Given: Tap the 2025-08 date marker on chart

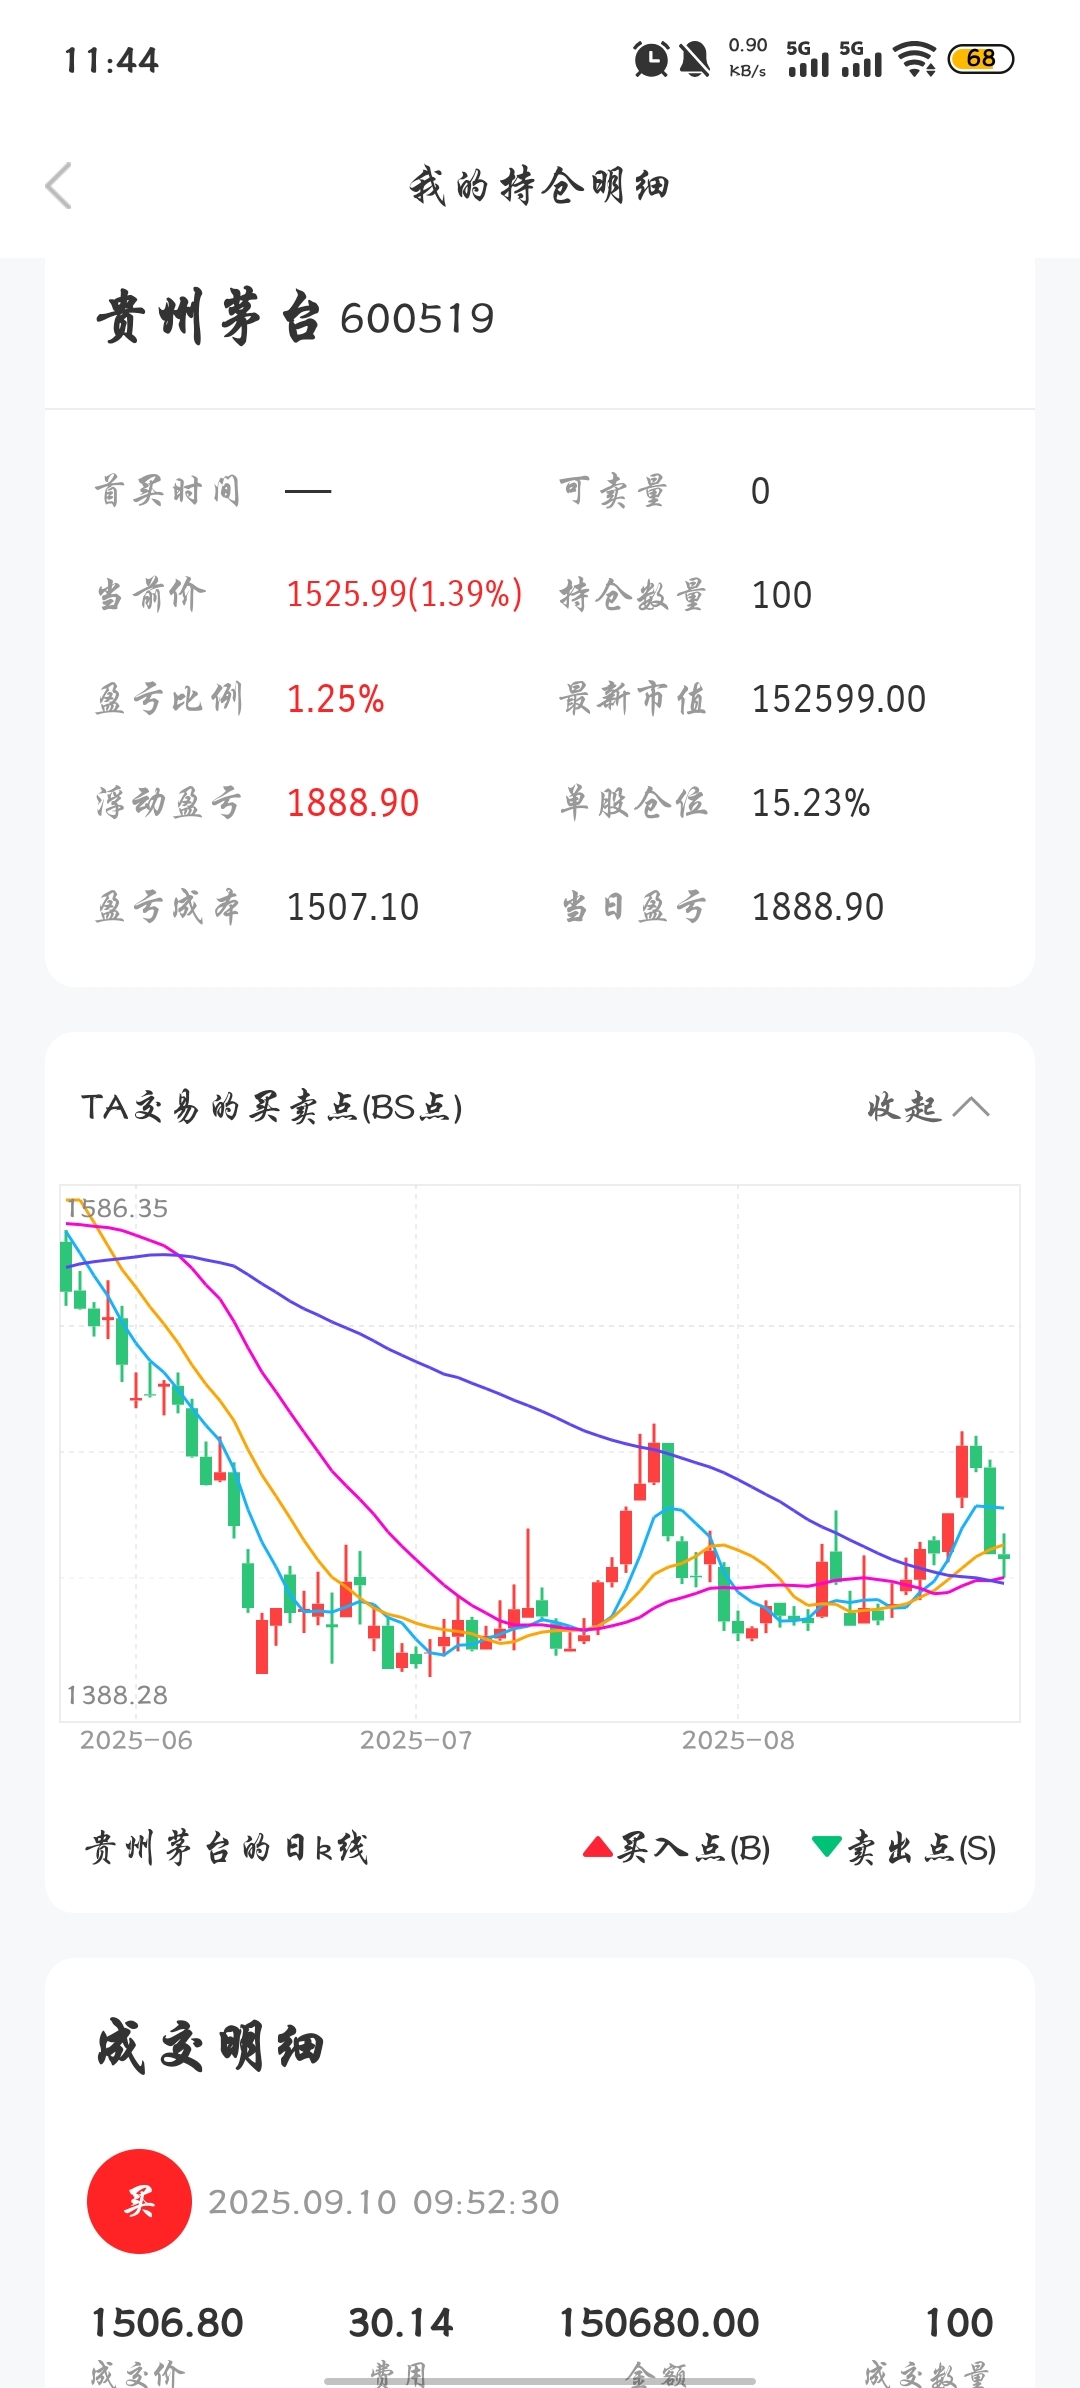Looking at the screenshot, I should [x=738, y=1740].
